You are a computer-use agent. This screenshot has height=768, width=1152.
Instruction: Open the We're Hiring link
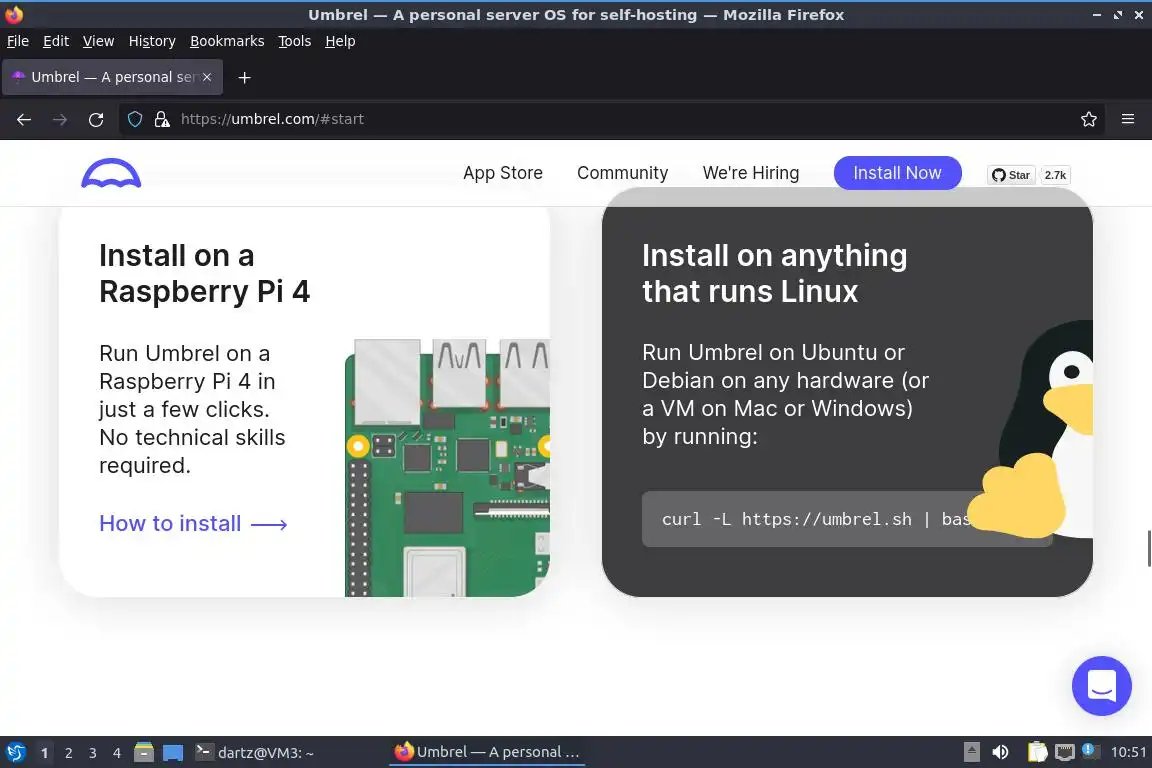coord(751,173)
